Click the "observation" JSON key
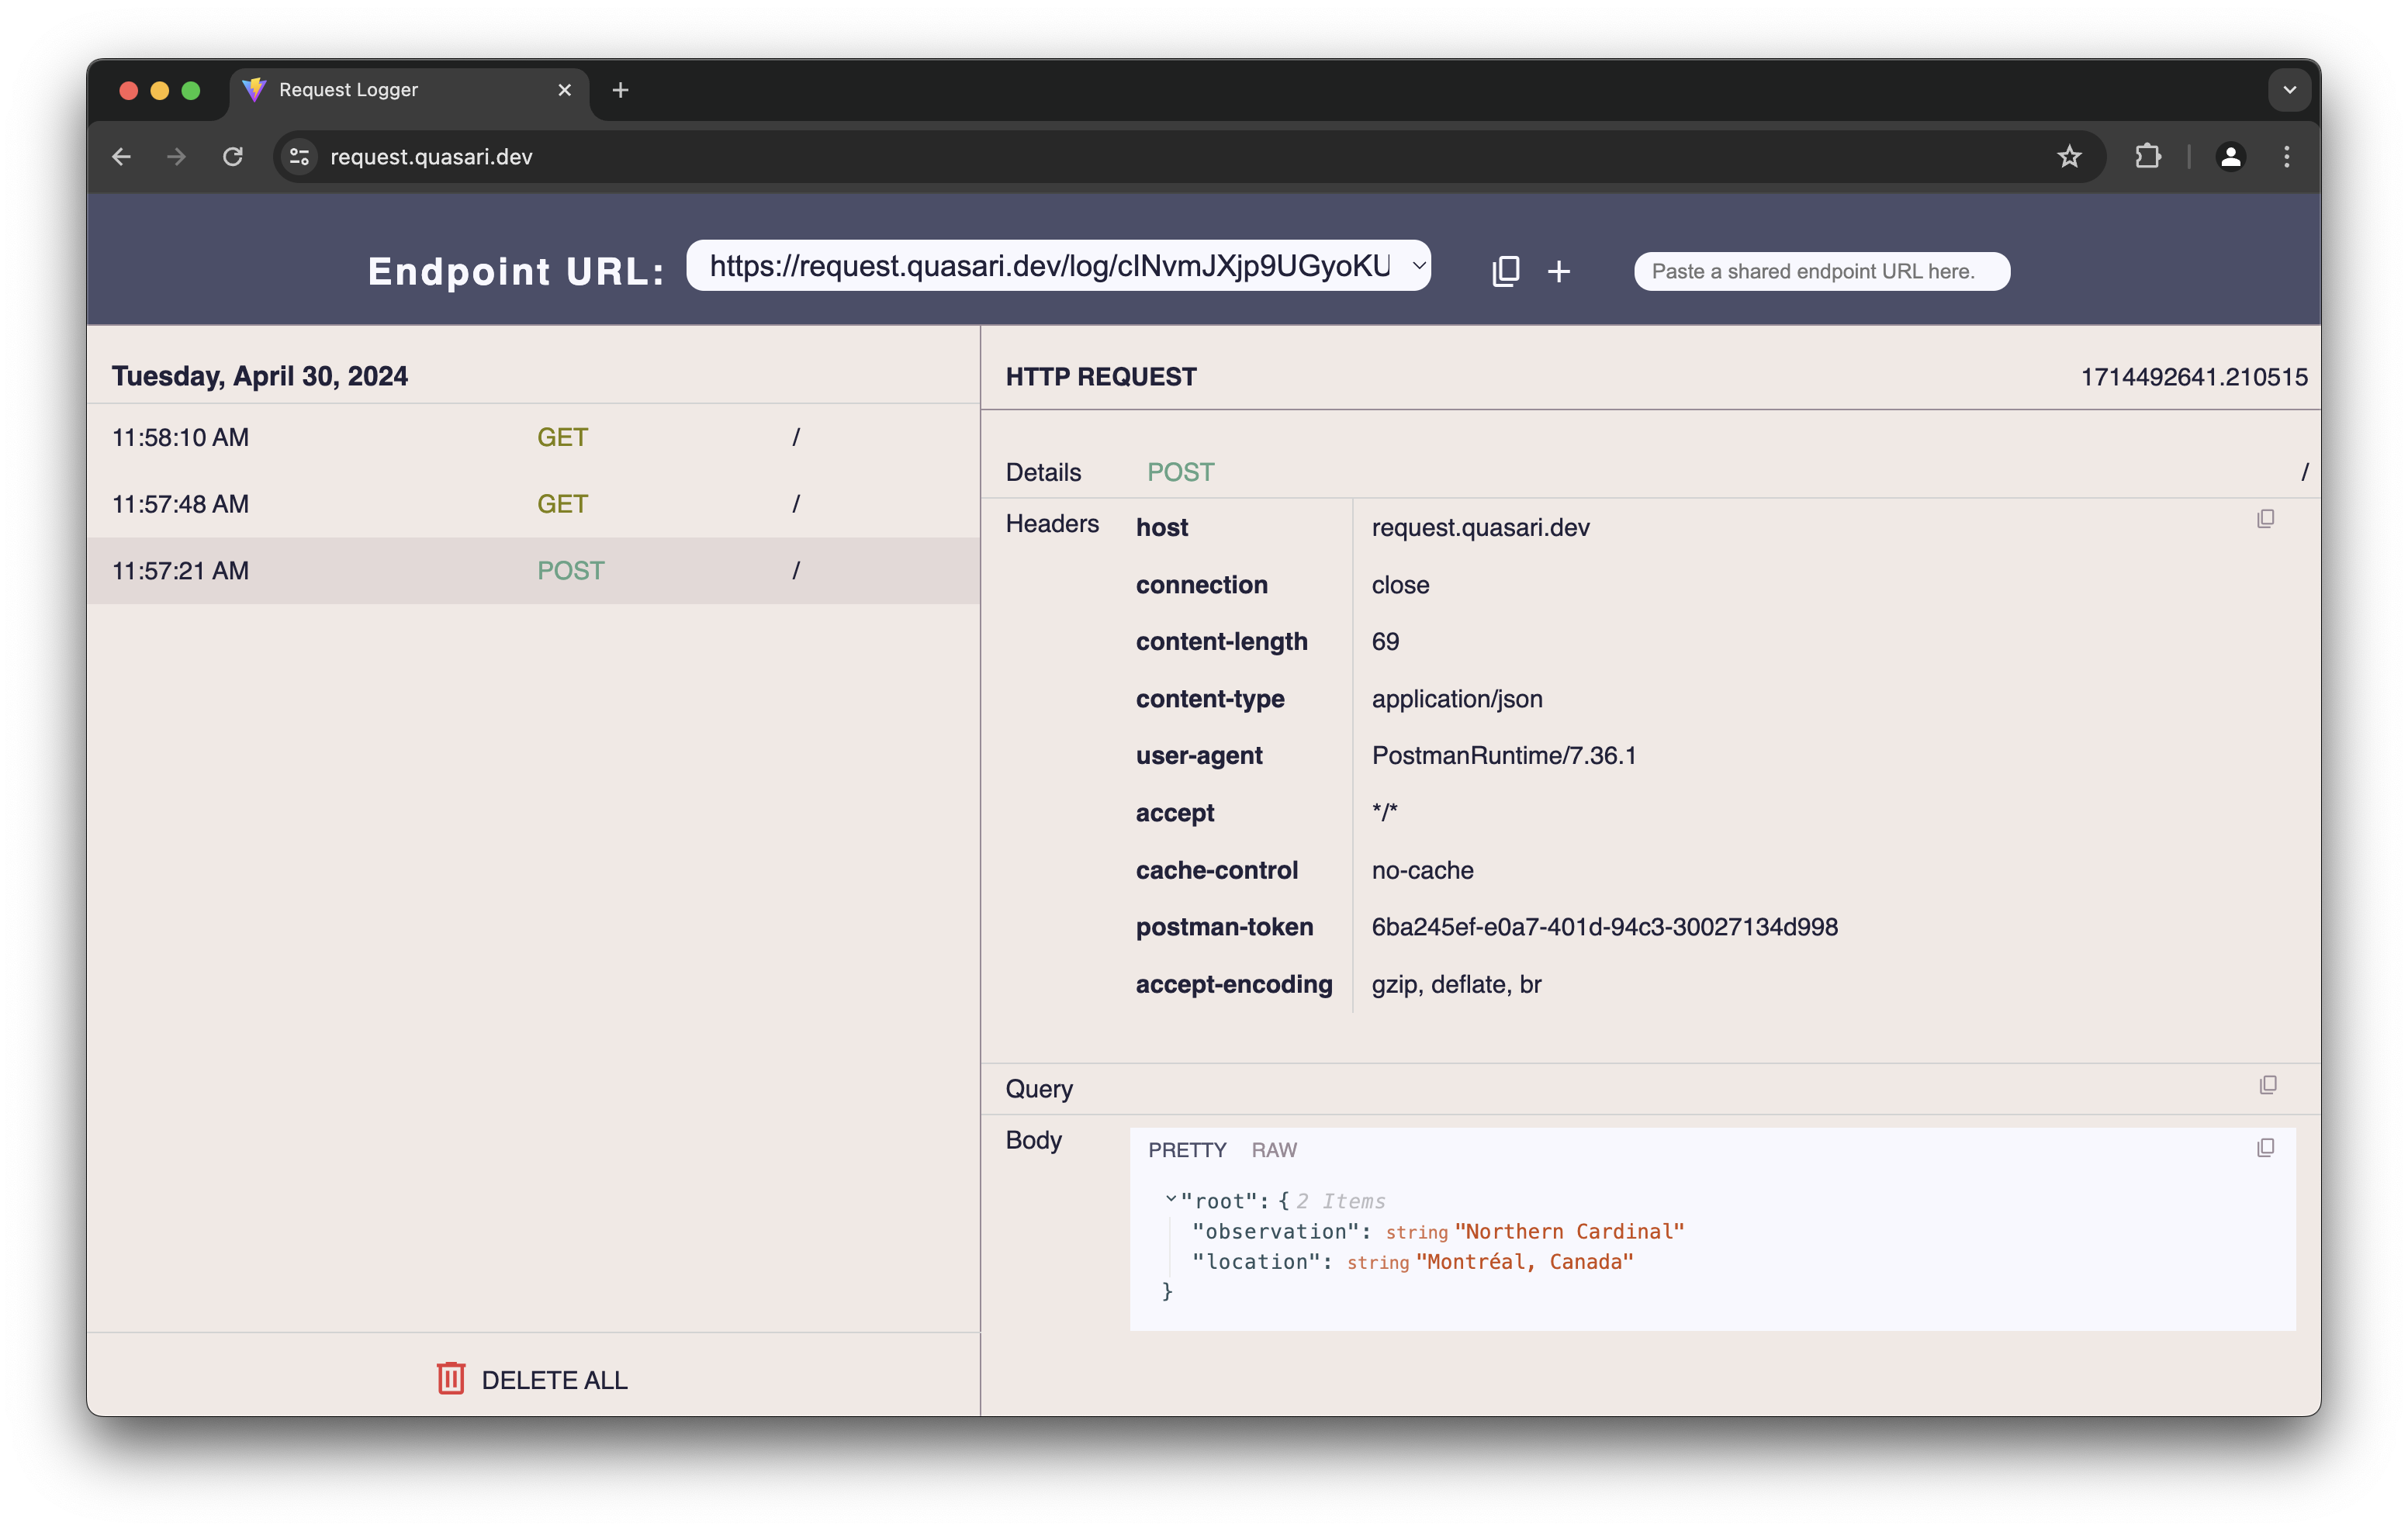 1275,1232
